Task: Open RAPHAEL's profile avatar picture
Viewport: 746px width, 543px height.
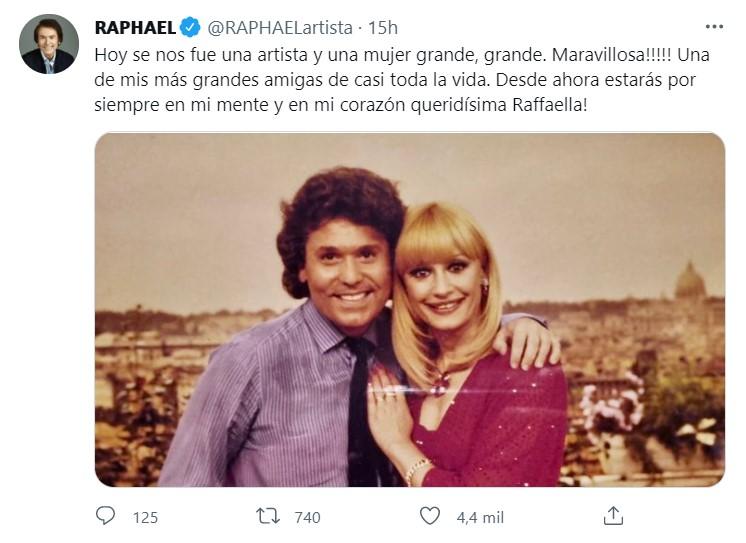Action: [x=49, y=44]
